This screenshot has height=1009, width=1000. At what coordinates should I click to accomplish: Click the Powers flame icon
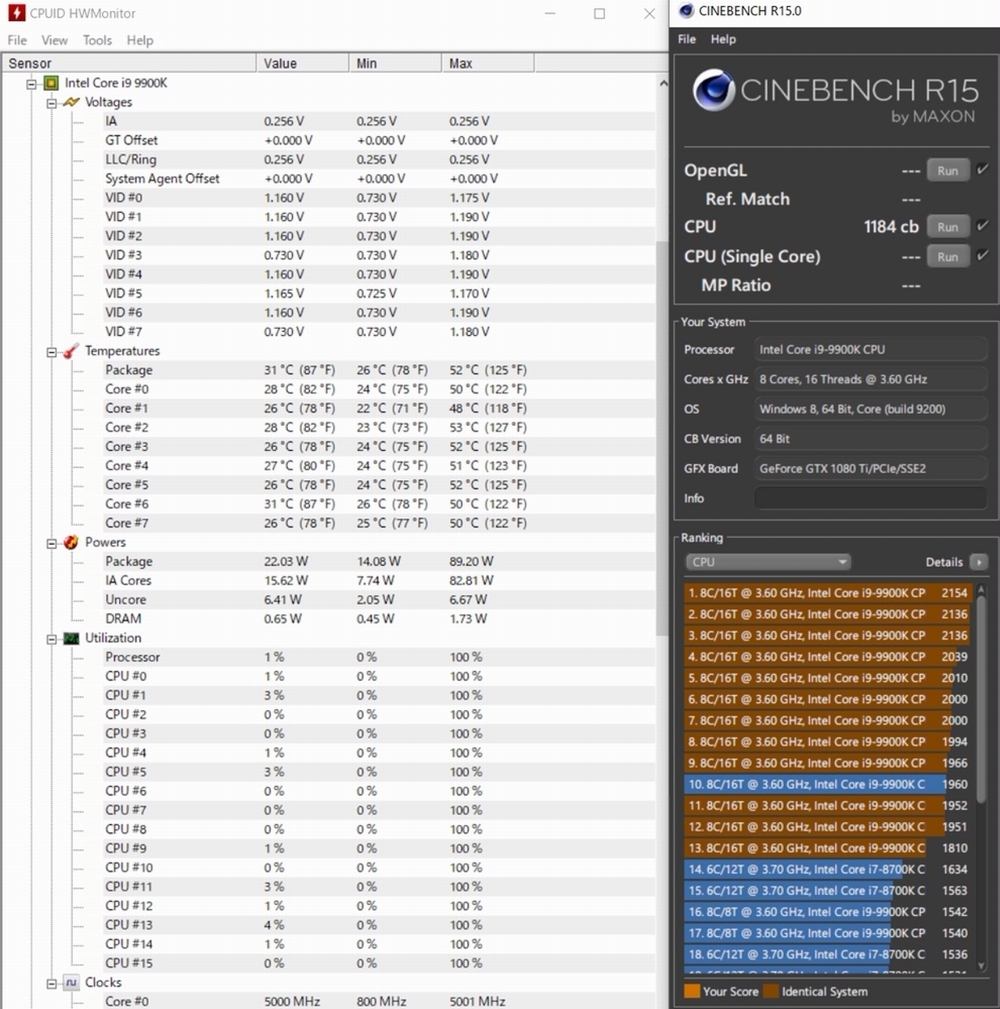coord(71,542)
